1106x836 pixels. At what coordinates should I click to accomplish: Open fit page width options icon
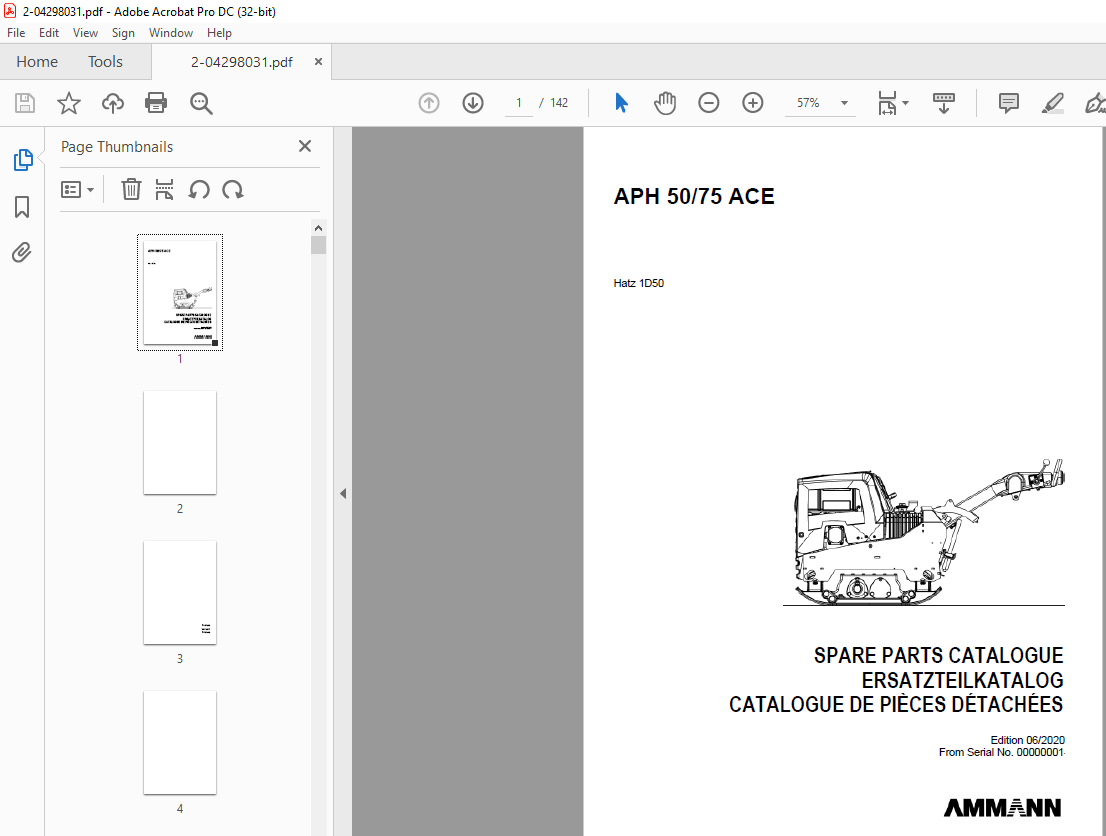(893, 103)
